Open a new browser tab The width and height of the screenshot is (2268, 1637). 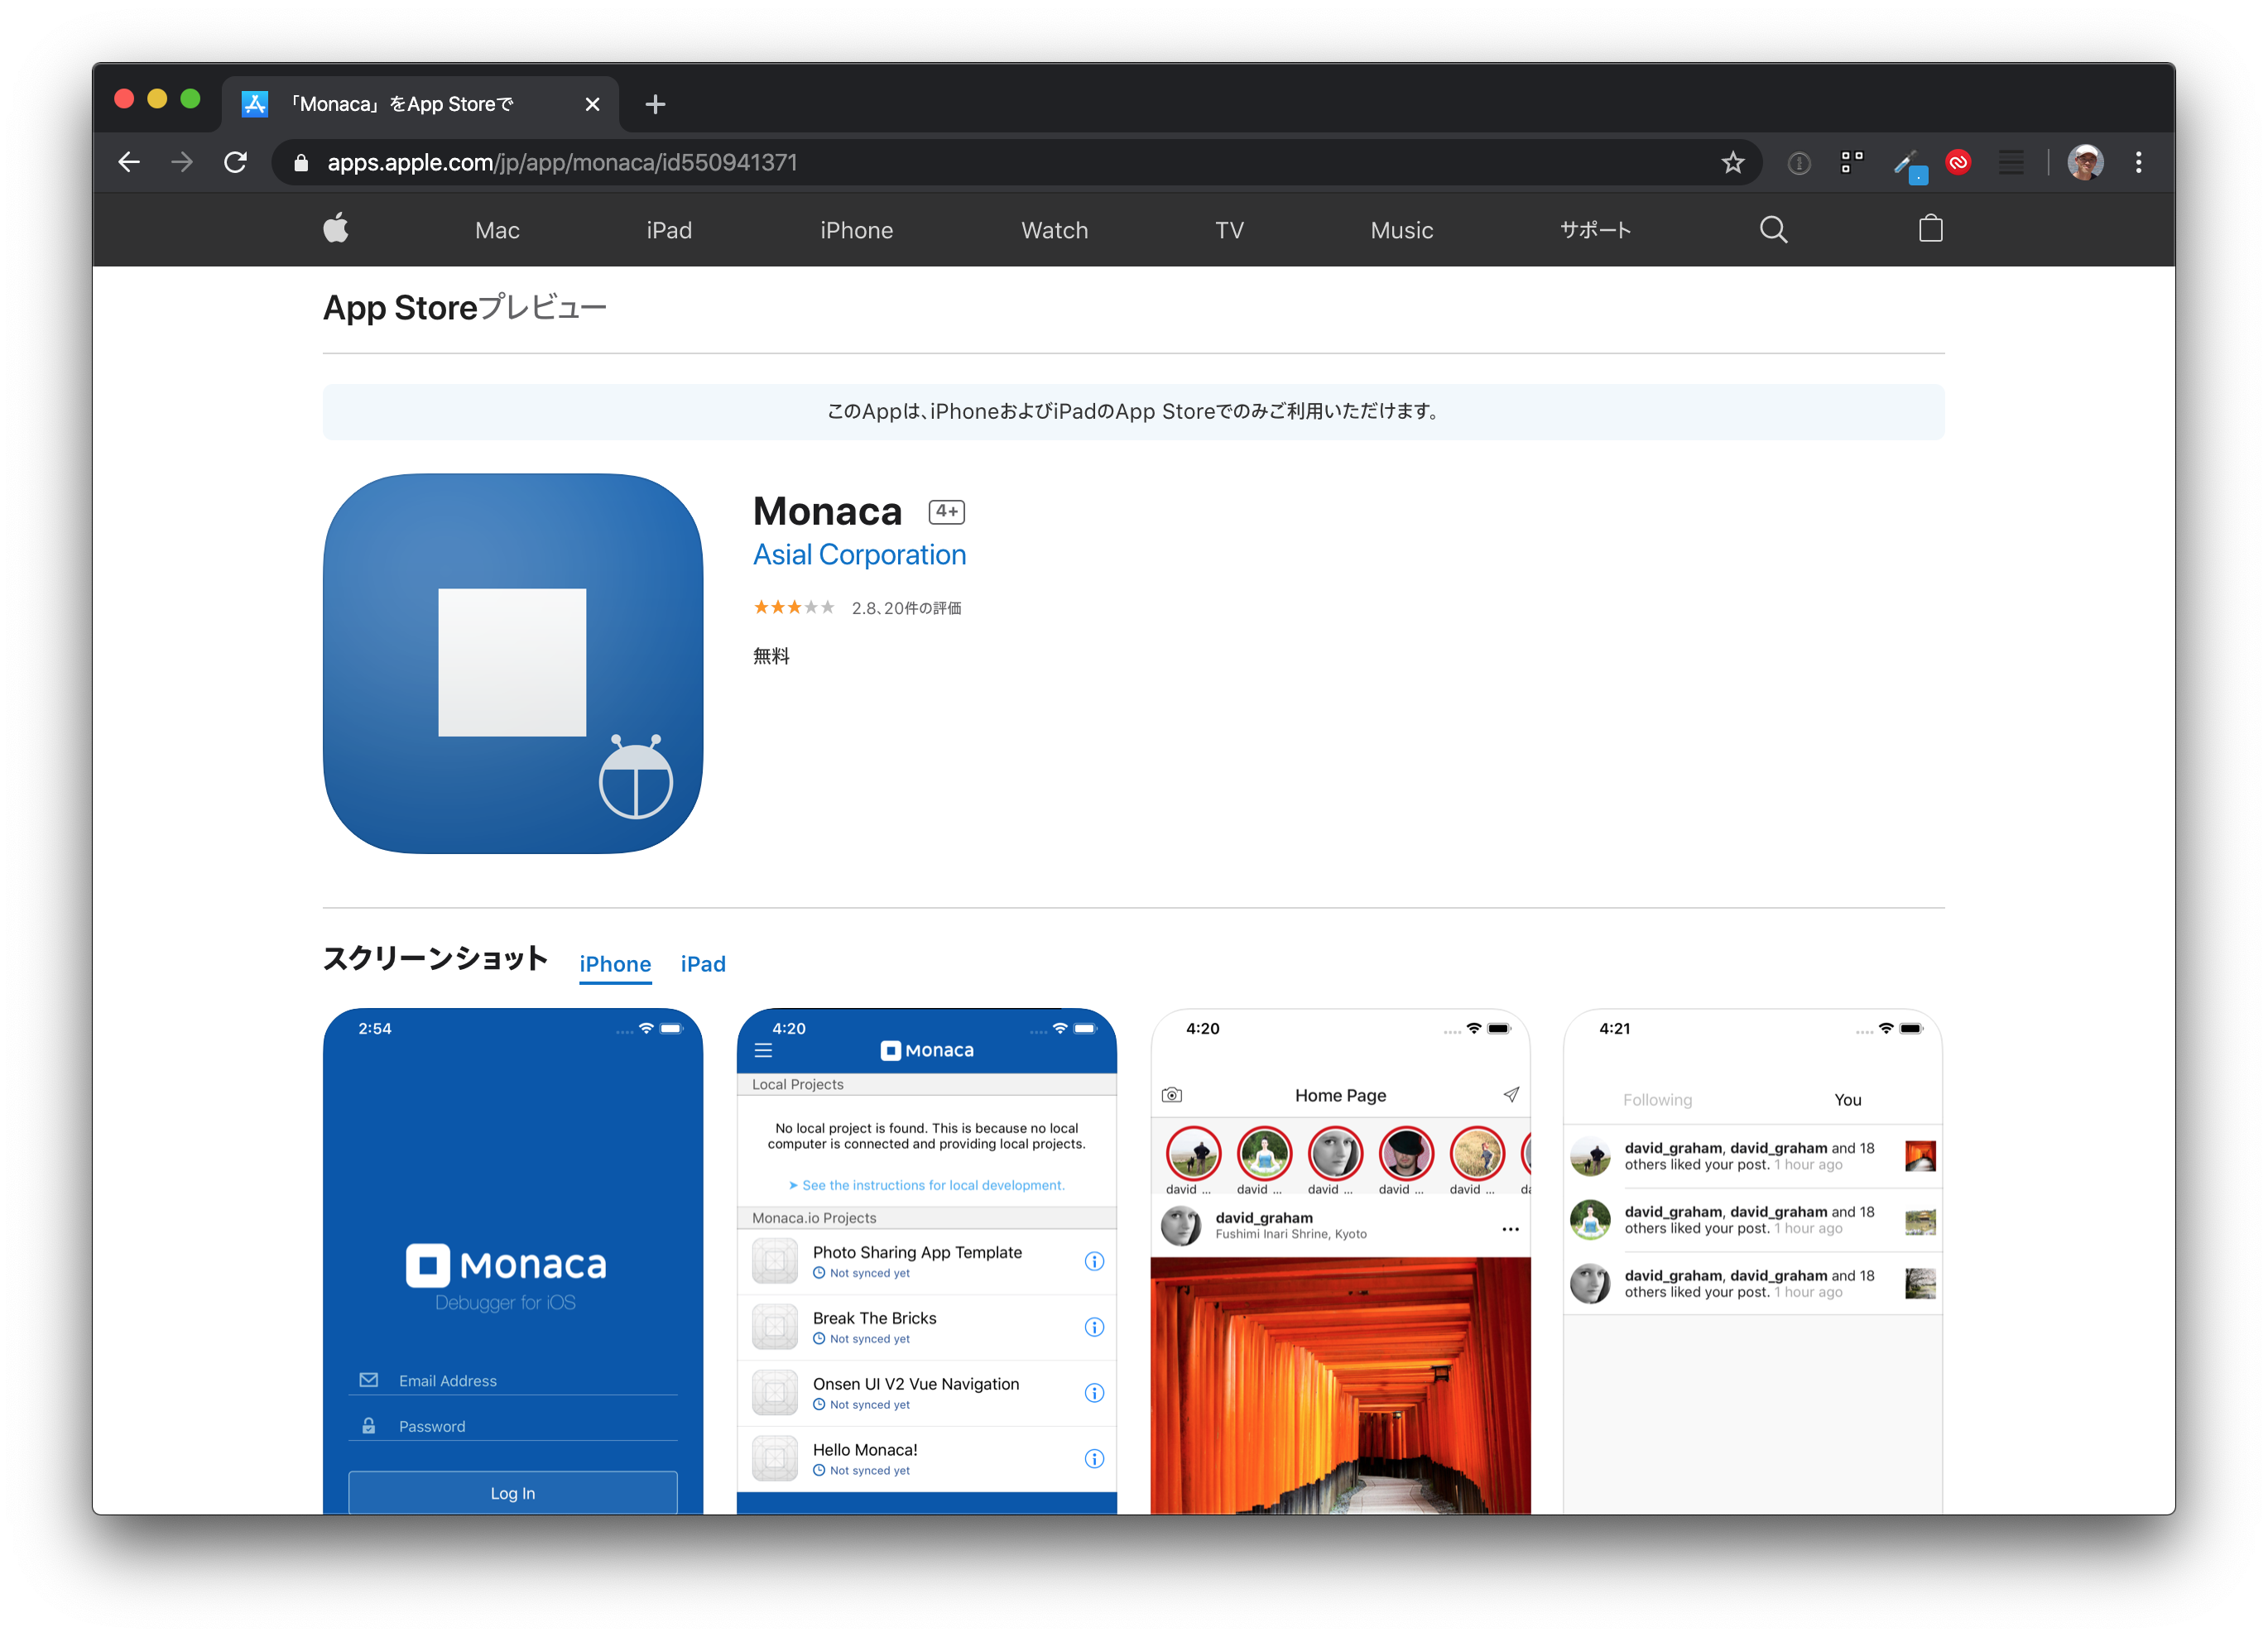pos(655,104)
